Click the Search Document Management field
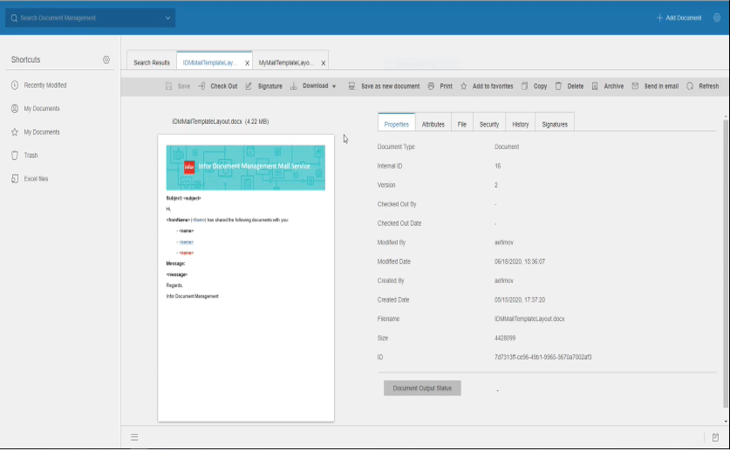 click(x=88, y=18)
